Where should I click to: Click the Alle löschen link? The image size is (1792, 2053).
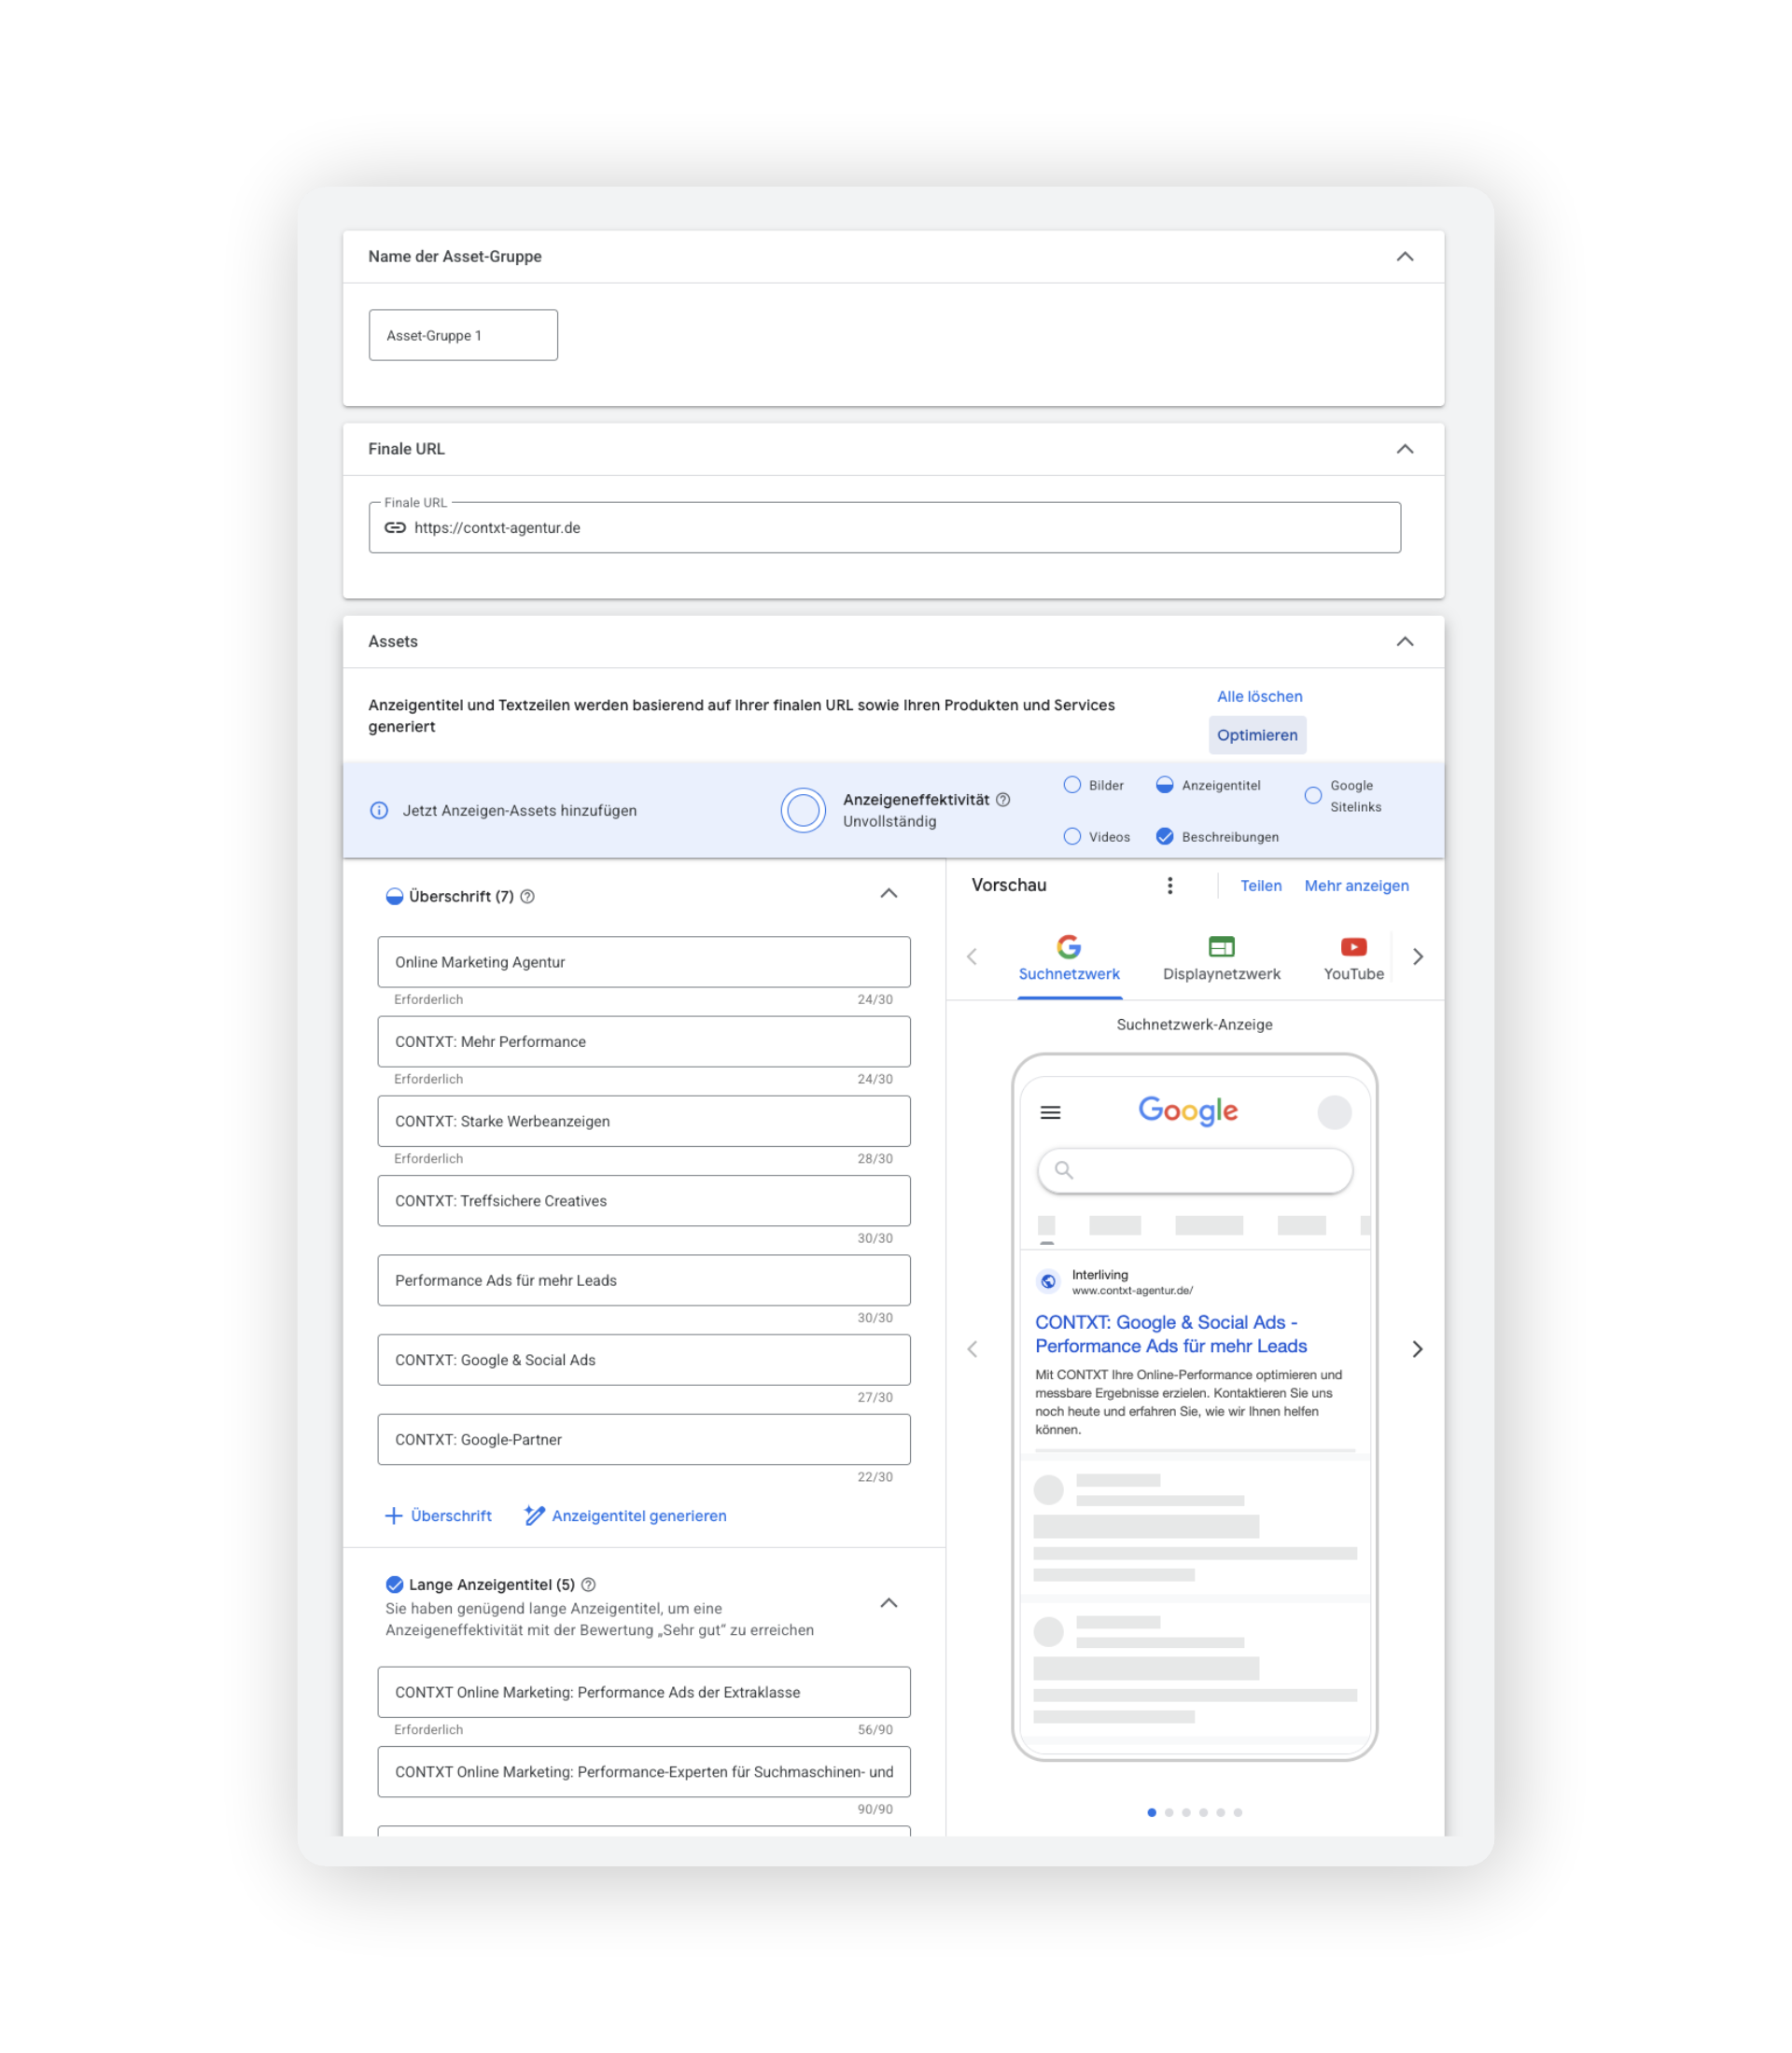(x=1259, y=697)
